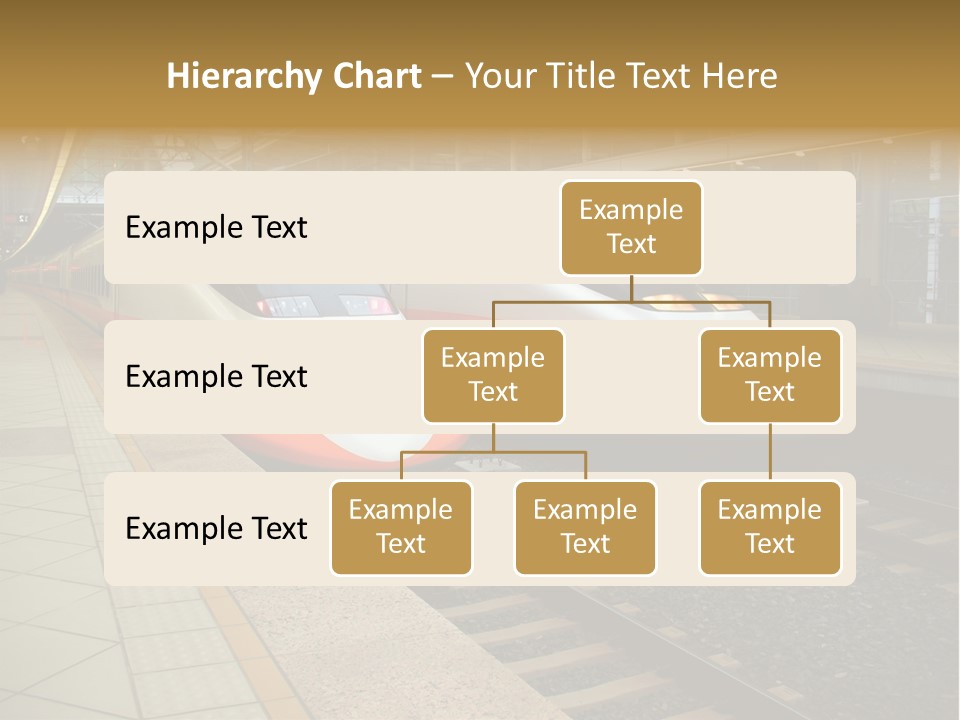Screen dimensions: 960x720
Task: Click the leftmost box in the bottom row
Action: pyautogui.click(x=401, y=527)
